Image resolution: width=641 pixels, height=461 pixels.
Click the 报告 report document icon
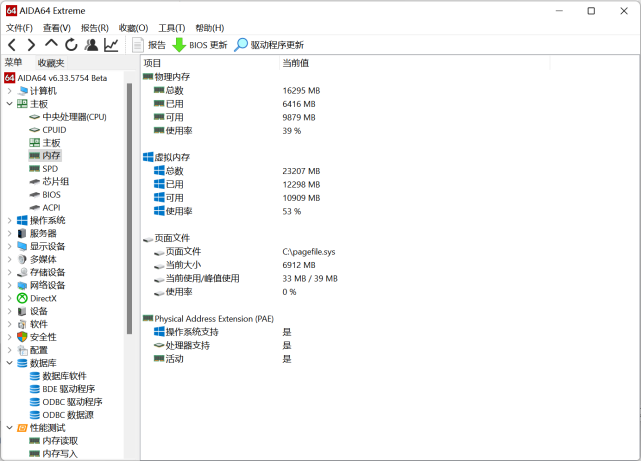pyautogui.click(x=138, y=45)
